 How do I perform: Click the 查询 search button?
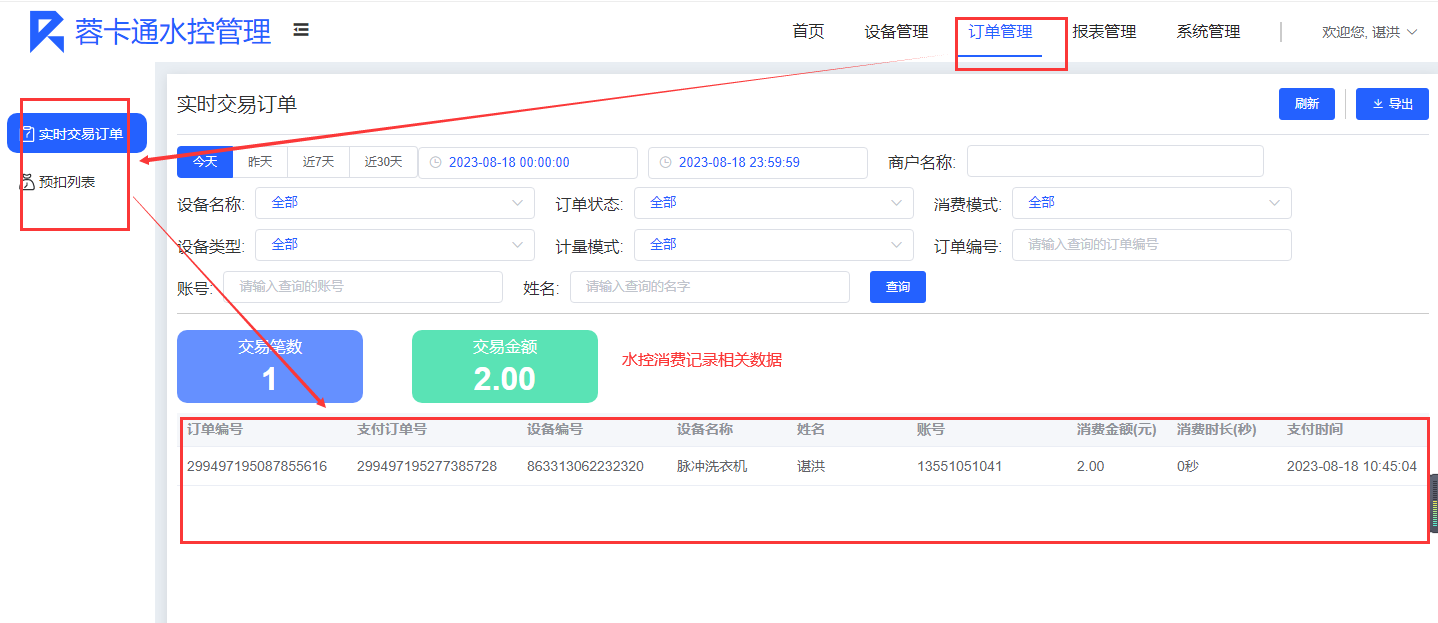tap(898, 287)
